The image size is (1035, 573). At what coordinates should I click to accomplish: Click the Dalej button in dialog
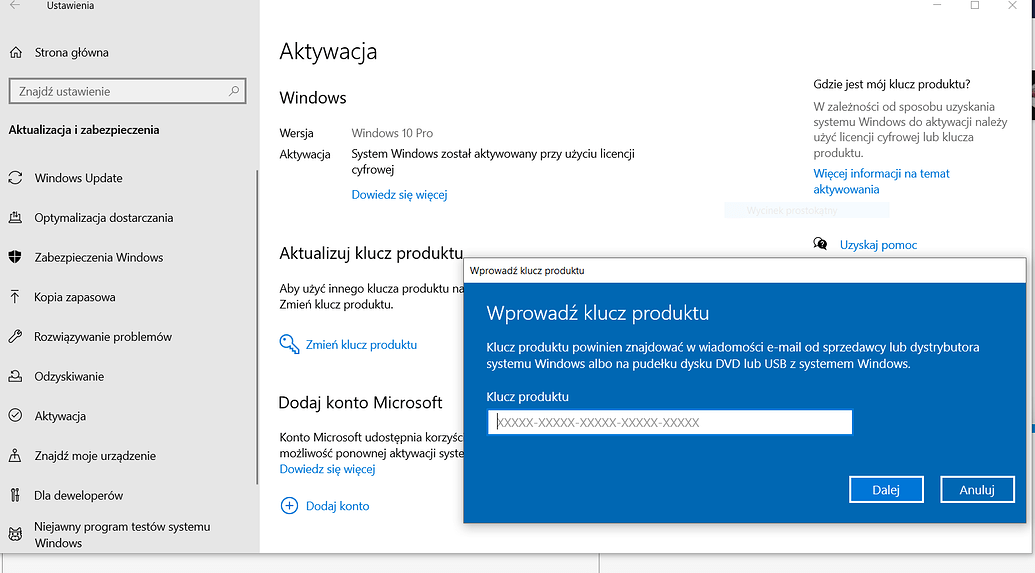coord(886,489)
